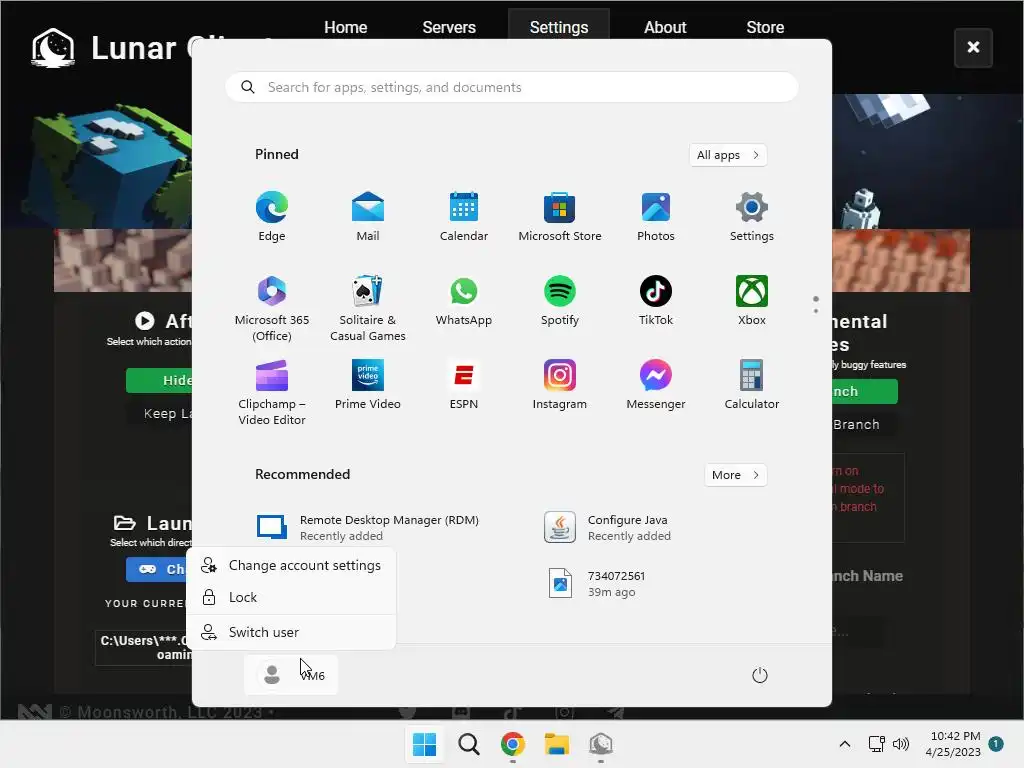Choose Lock from the user menu

point(291,597)
